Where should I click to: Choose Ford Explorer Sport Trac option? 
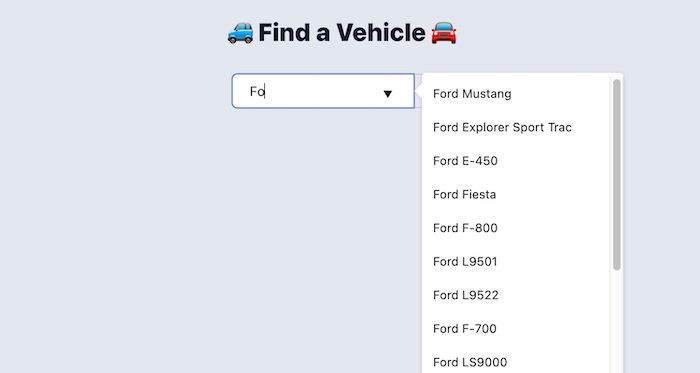pyautogui.click(x=516, y=127)
